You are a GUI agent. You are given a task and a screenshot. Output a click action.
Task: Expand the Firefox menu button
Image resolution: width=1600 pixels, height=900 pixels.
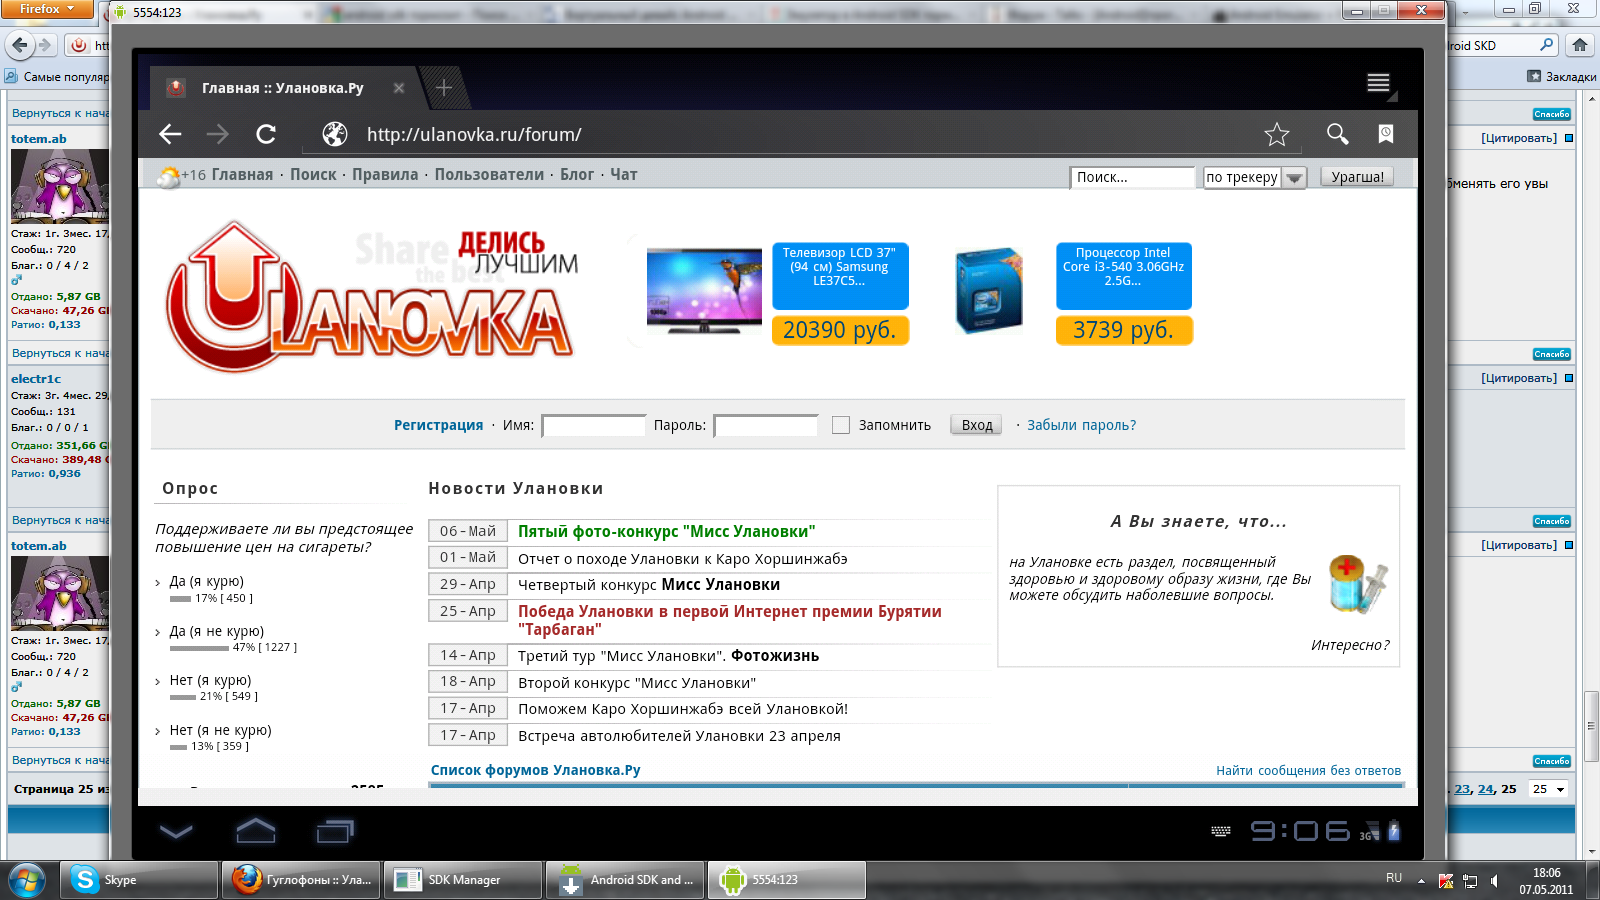coord(47,9)
